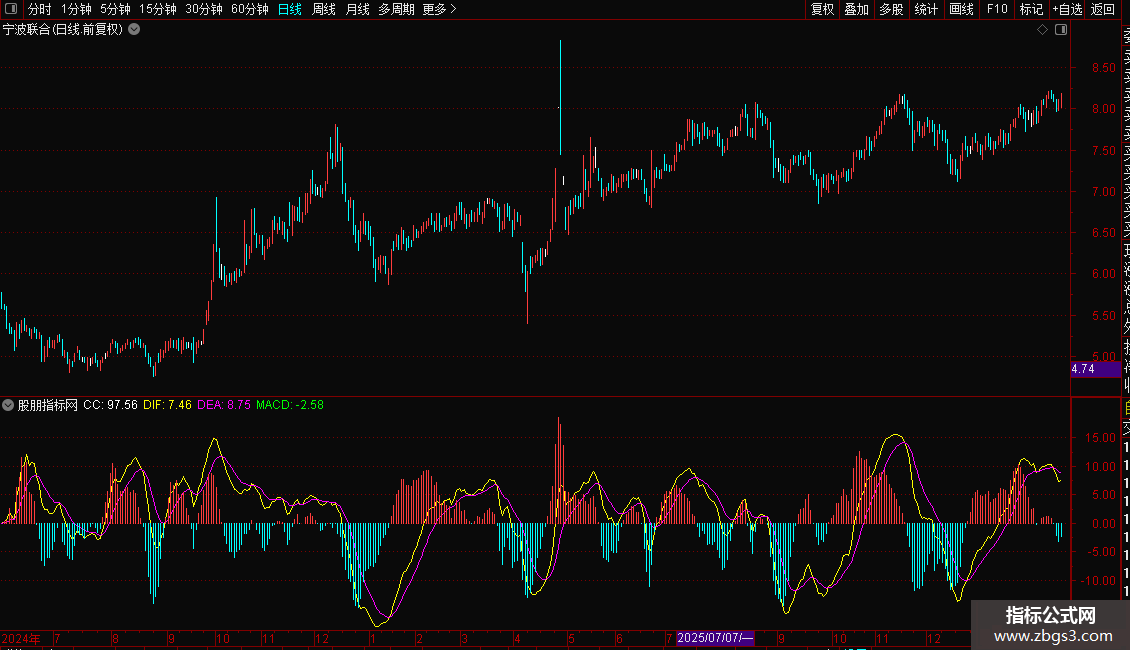Switch to 周线 weekly chart
Image resolution: width=1130 pixels, height=650 pixels.
click(x=324, y=9)
